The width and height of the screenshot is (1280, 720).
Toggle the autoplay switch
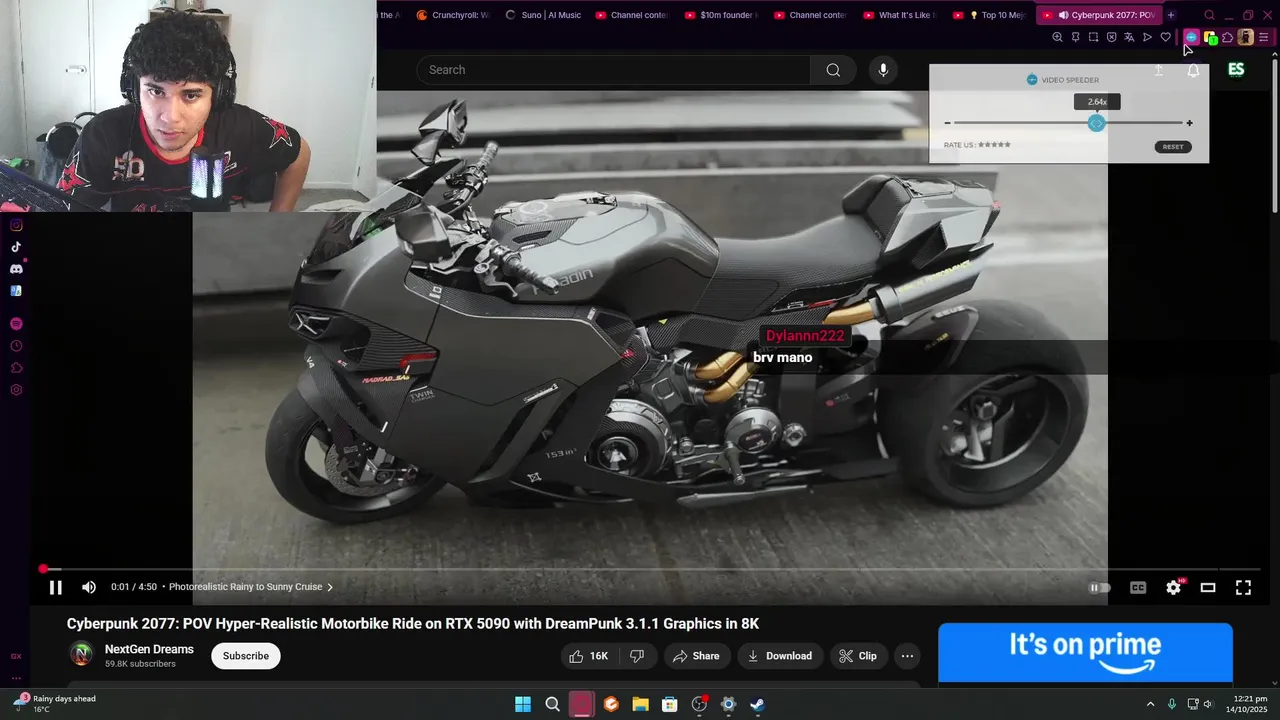(x=1099, y=588)
